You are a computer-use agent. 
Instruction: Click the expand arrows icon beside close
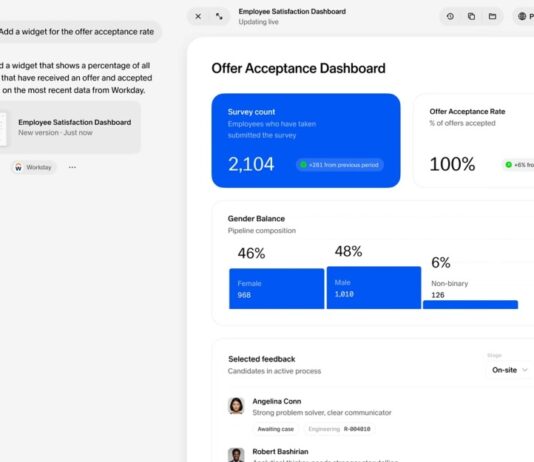(219, 16)
